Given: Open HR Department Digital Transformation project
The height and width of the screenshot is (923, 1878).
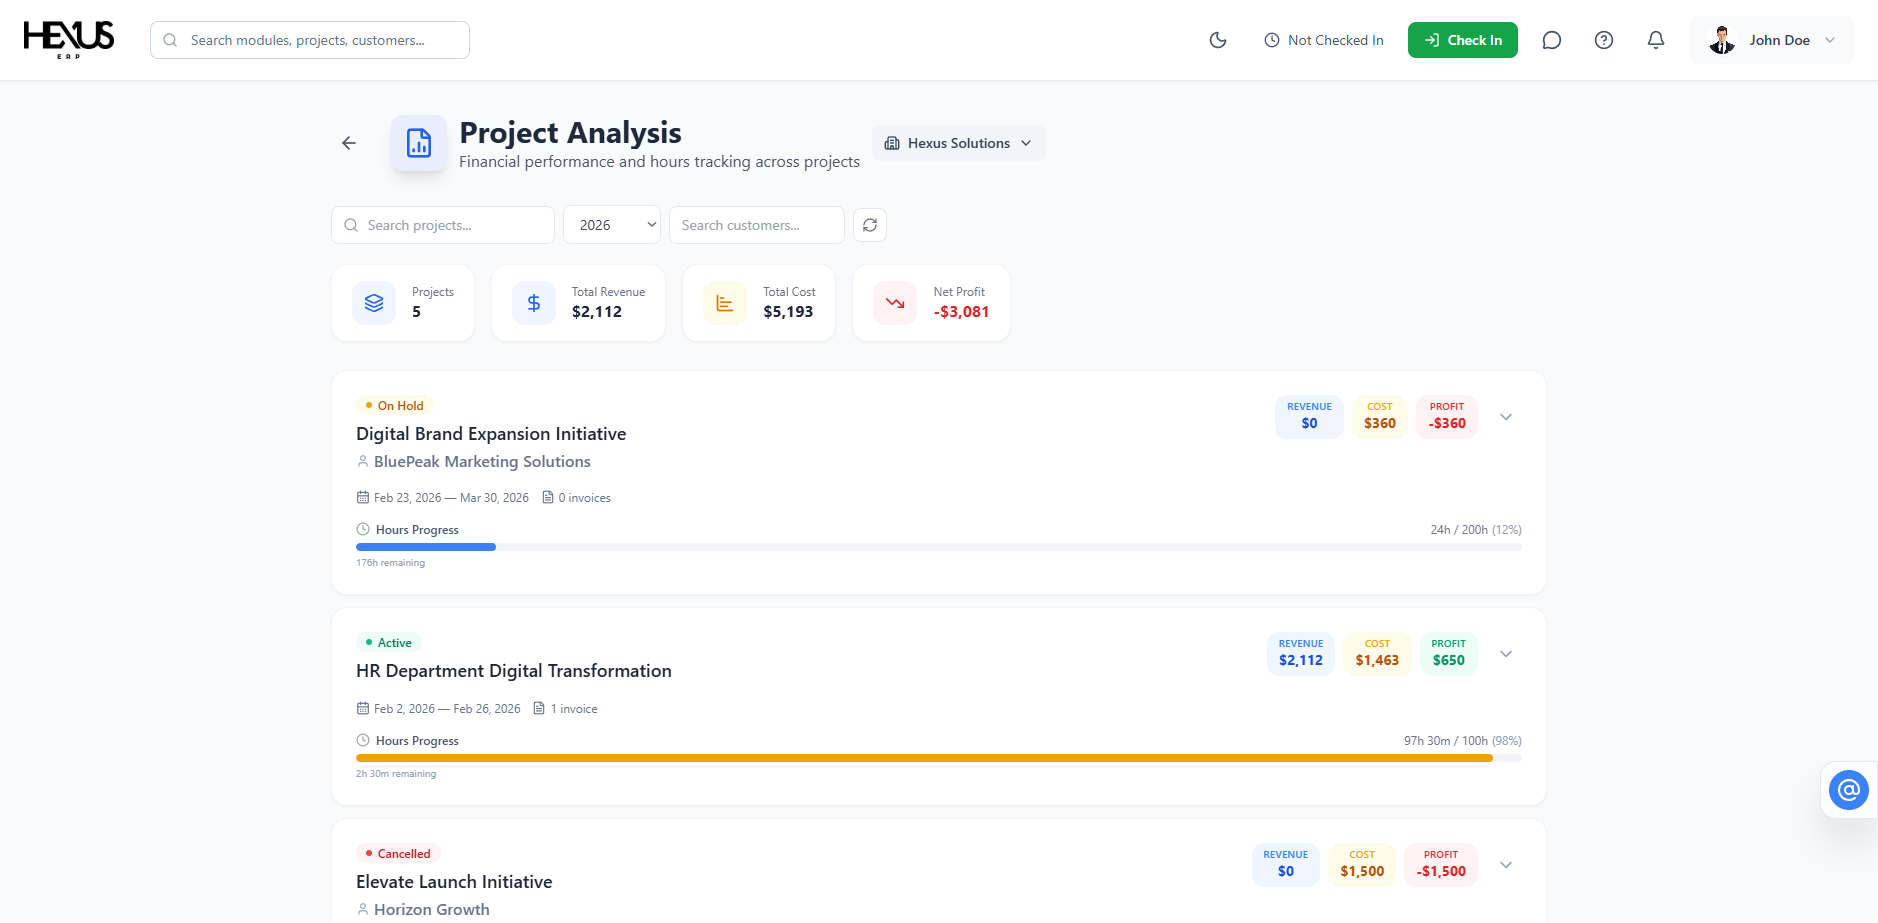Looking at the screenshot, I should click(514, 671).
